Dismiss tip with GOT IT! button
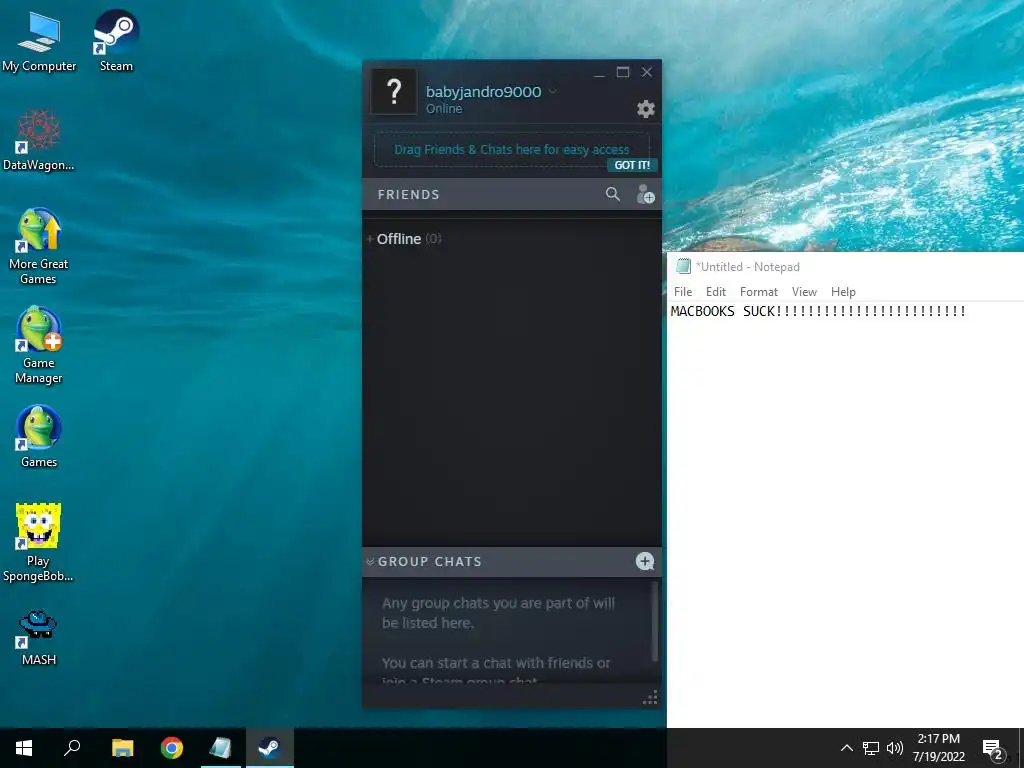This screenshot has height=768, width=1024. click(x=632, y=165)
